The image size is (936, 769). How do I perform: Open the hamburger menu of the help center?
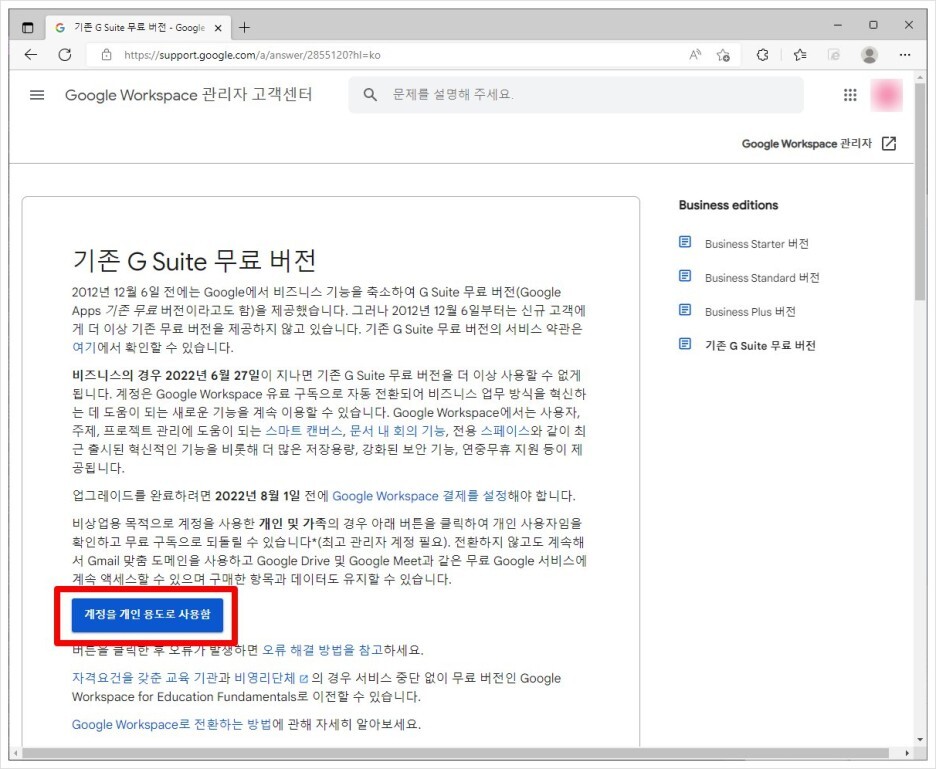tap(37, 95)
